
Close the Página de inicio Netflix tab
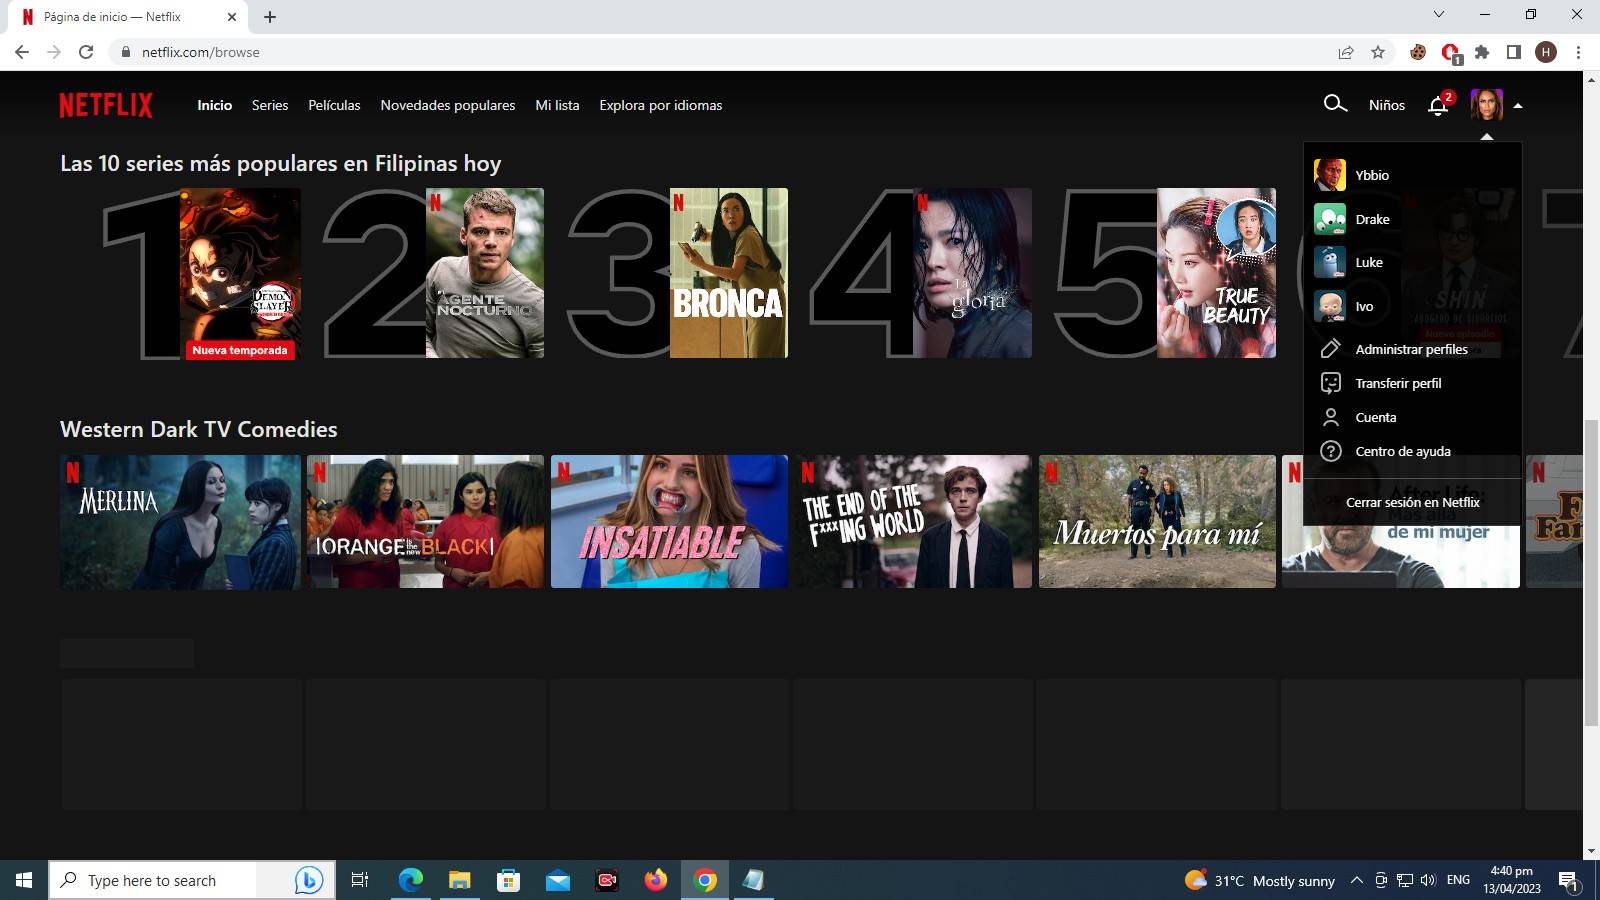coord(232,17)
